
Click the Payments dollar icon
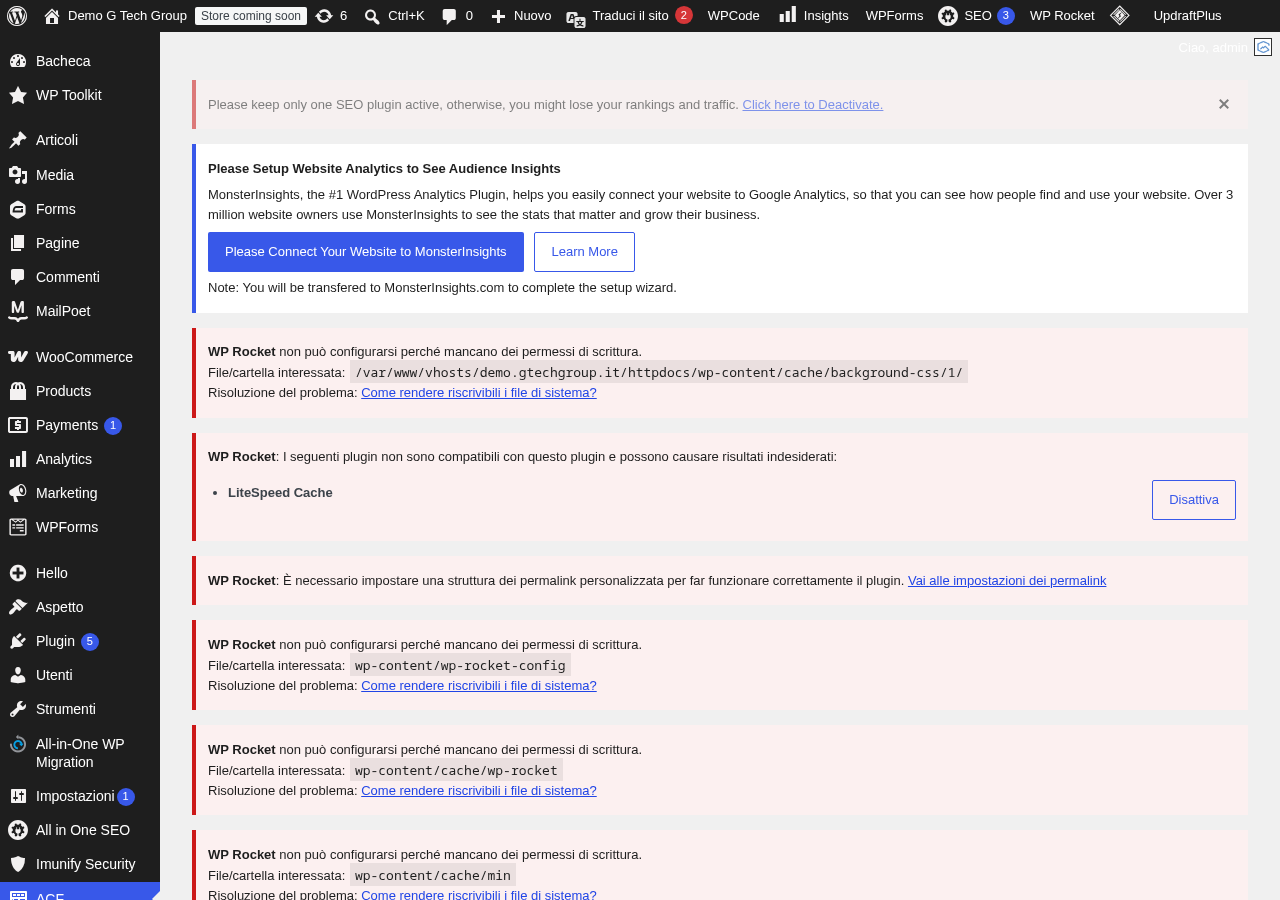[18, 425]
